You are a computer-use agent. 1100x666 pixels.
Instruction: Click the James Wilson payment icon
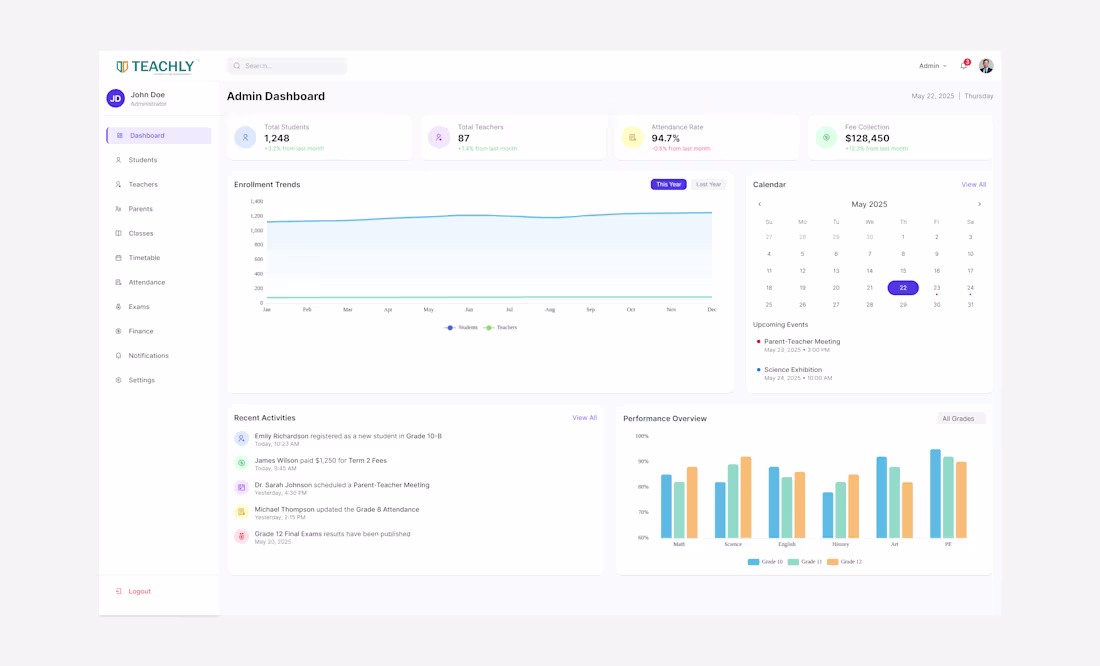tap(241, 463)
